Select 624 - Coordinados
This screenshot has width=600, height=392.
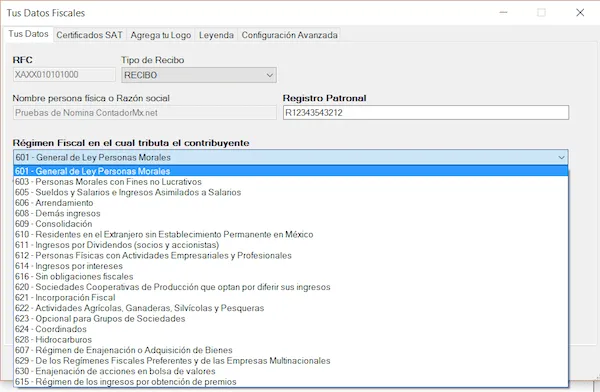(x=291, y=329)
